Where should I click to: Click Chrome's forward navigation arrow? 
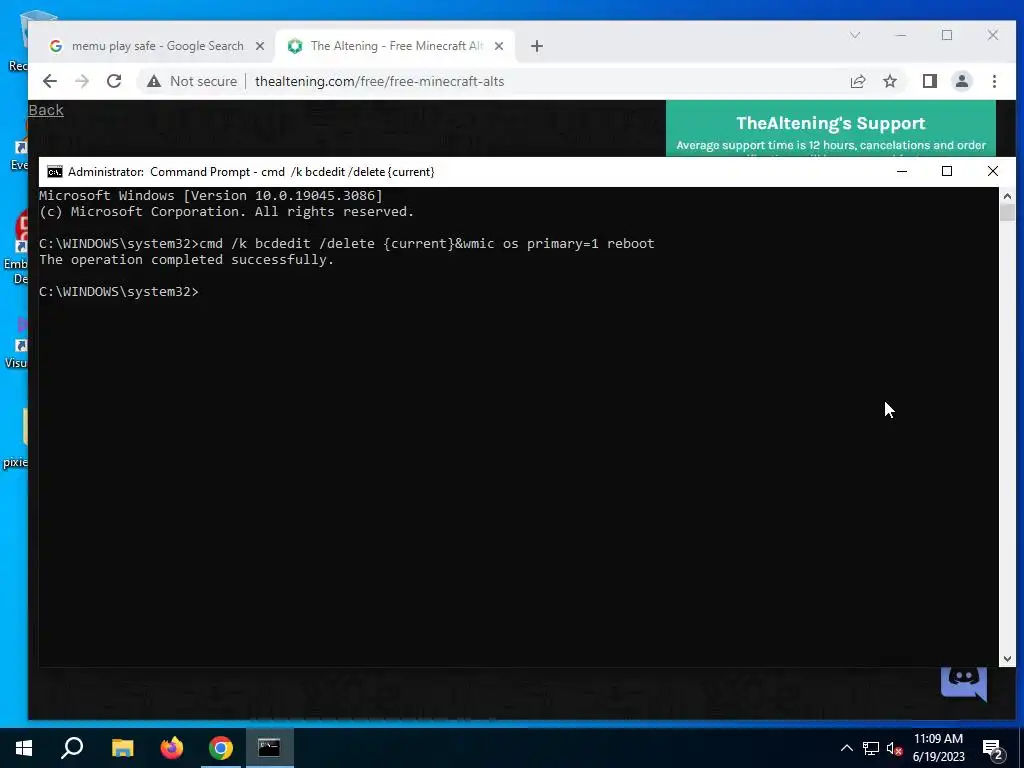(82, 81)
